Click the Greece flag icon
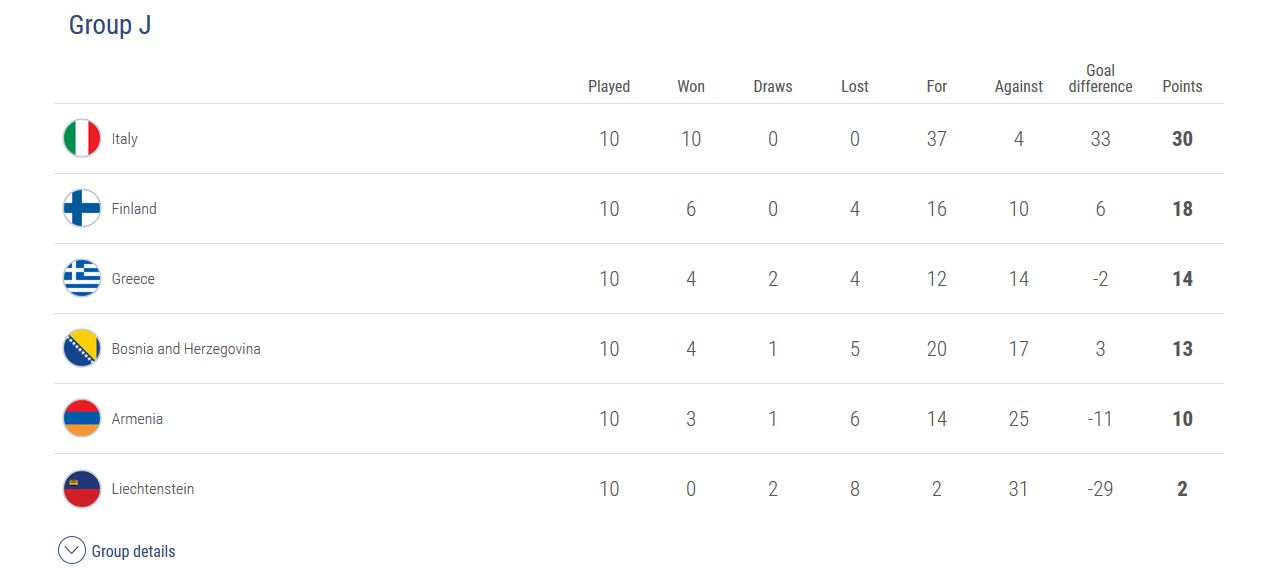The width and height of the screenshot is (1284, 569). (x=82, y=279)
